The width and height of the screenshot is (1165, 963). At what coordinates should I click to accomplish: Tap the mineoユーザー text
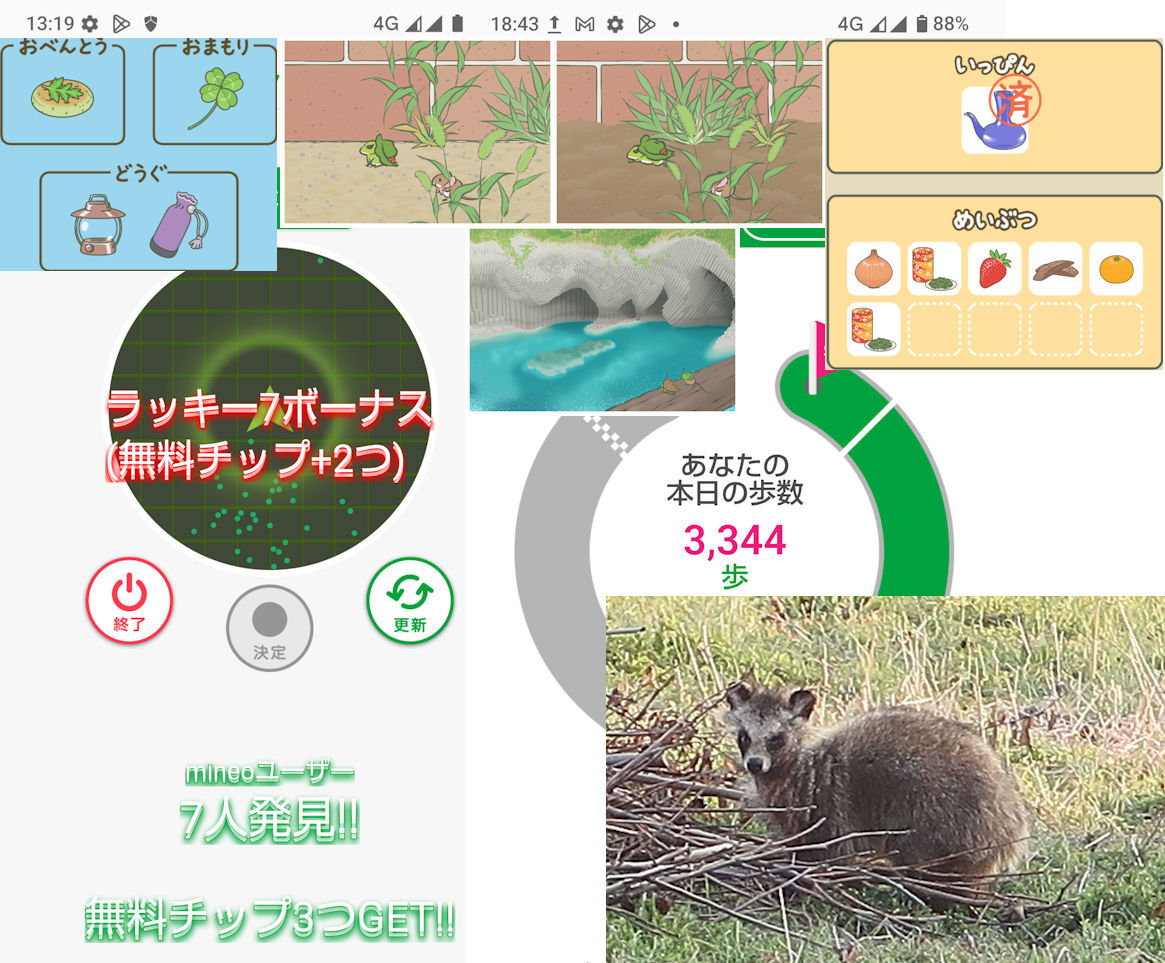click(270, 774)
